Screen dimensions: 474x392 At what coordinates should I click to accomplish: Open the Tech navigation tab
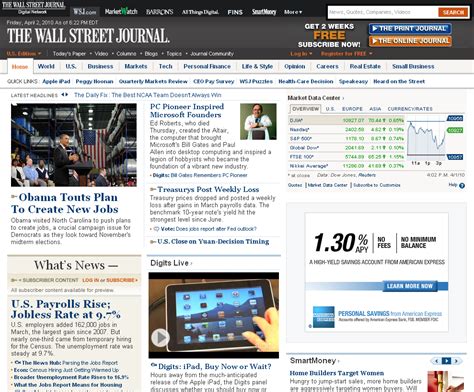click(x=165, y=66)
